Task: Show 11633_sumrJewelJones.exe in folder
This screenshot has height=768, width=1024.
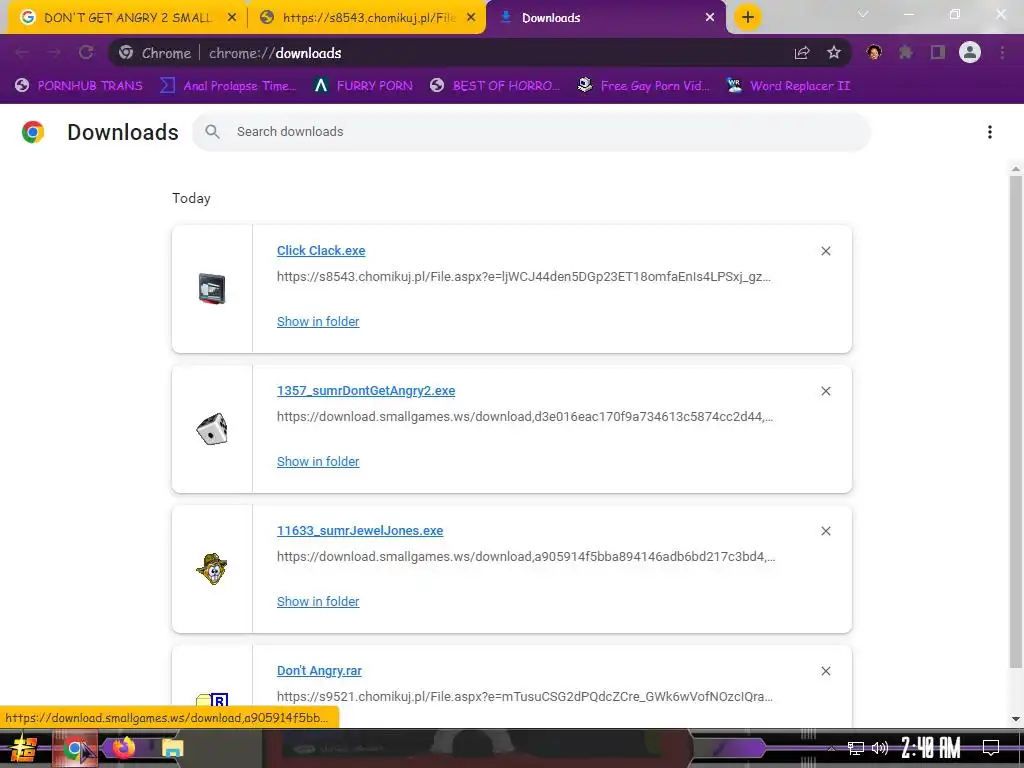Action: coord(318,601)
